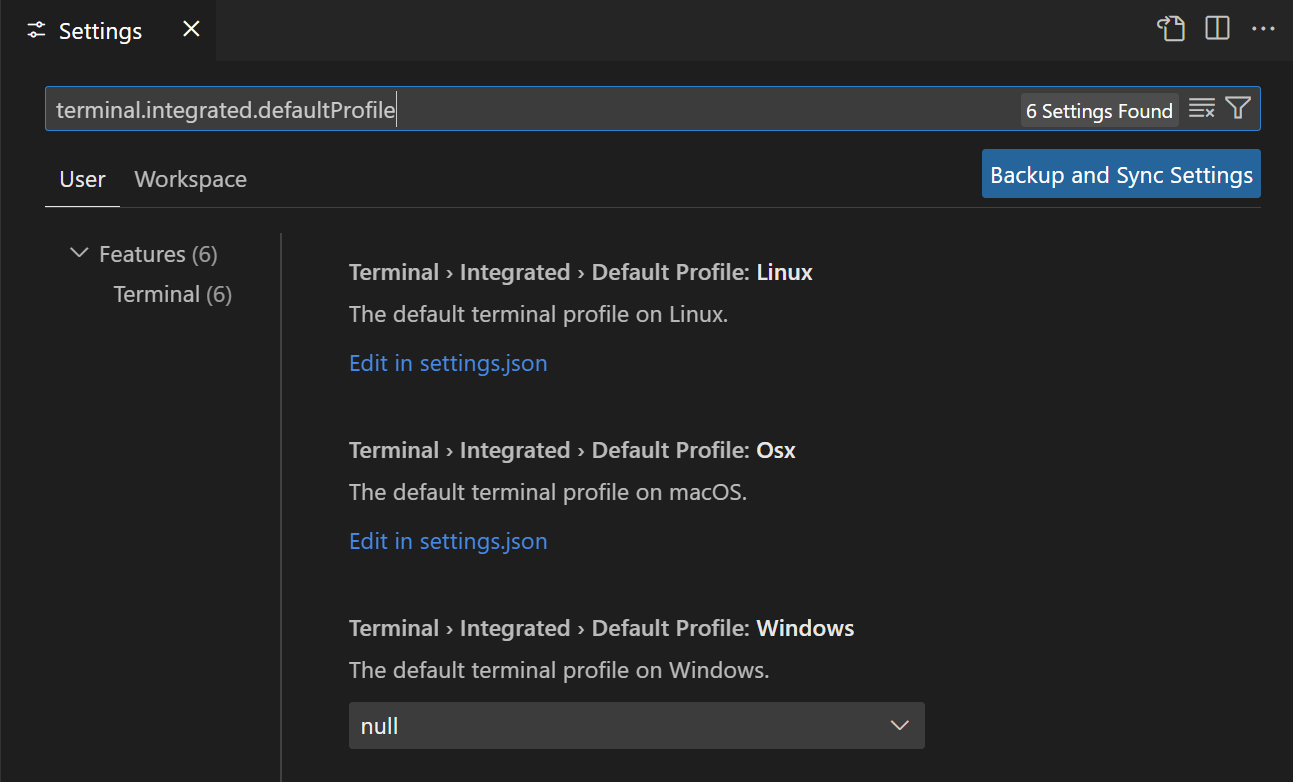This screenshot has width=1293, height=782.
Task: Click the Settings editor tab title
Action: tap(99, 30)
